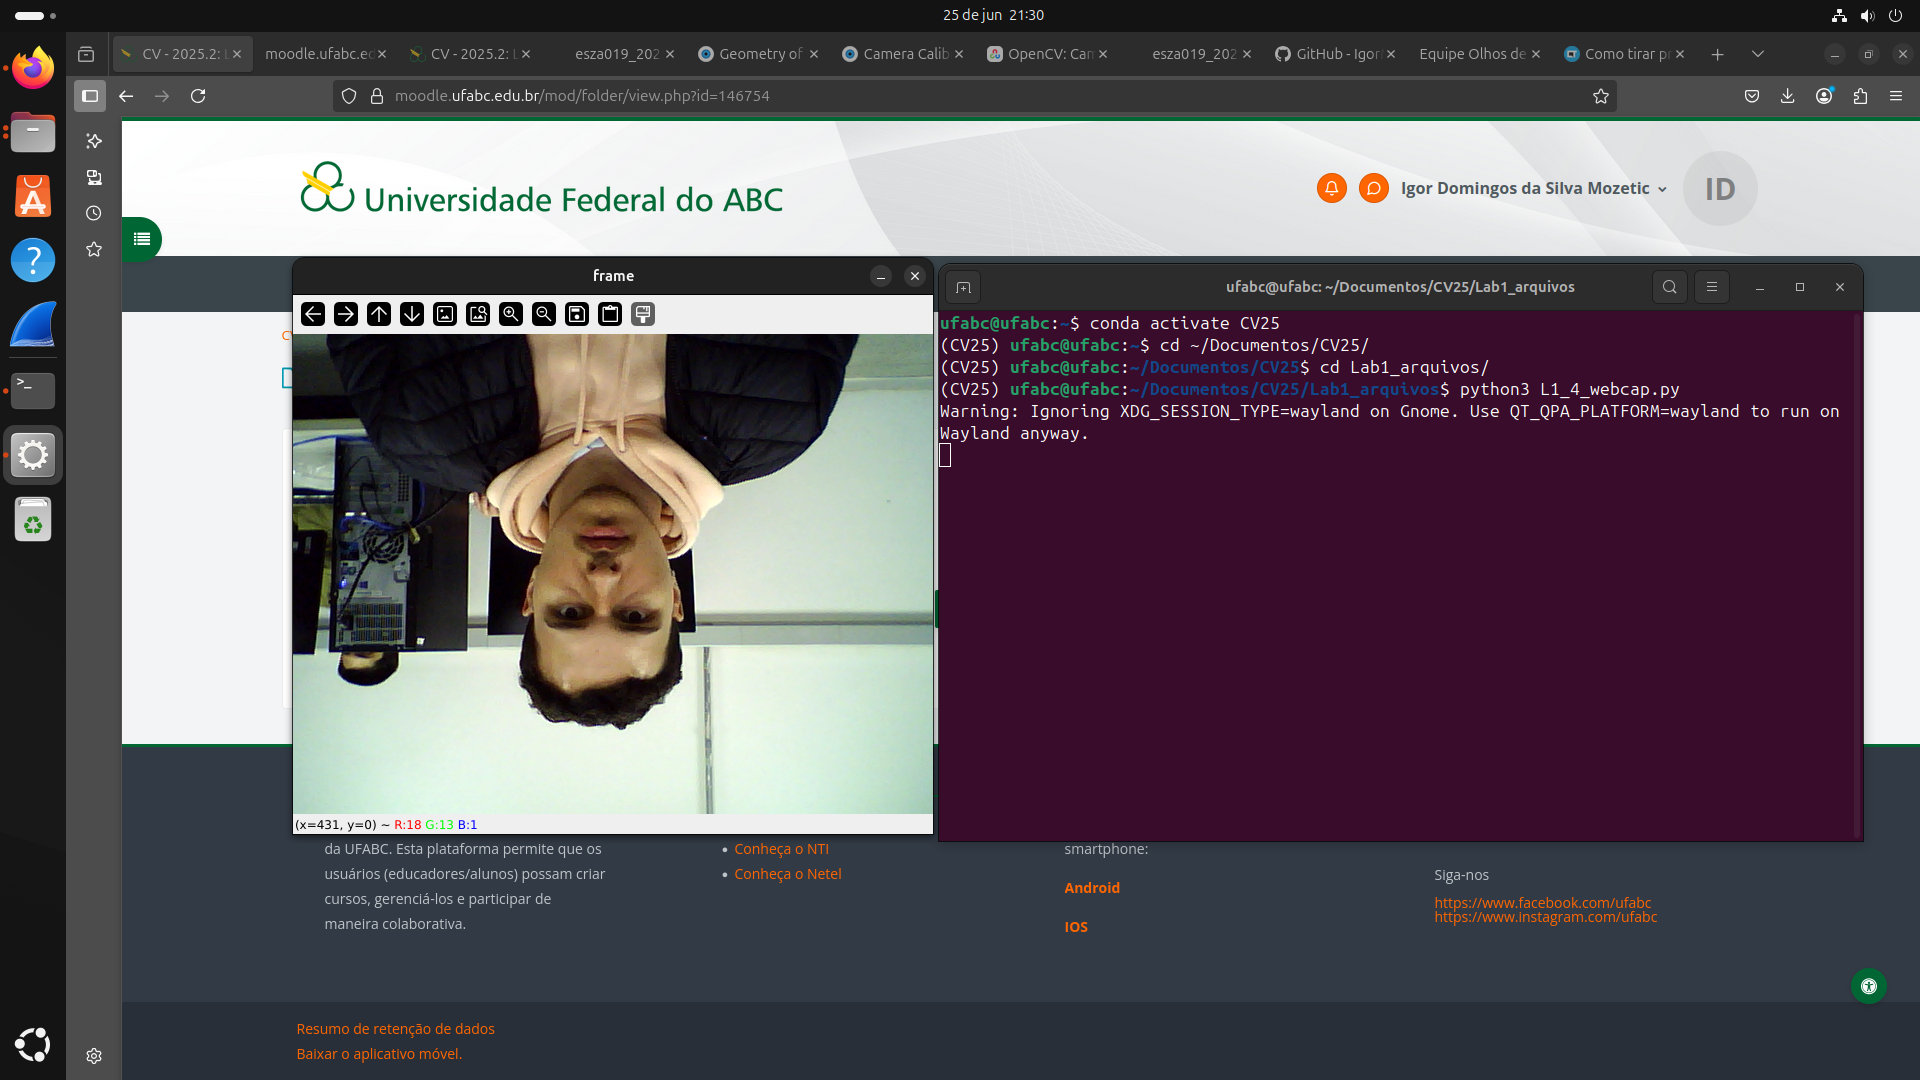Open the Conheça o NTI link
This screenshot has height=1080, width=1920.
(781, 849)
